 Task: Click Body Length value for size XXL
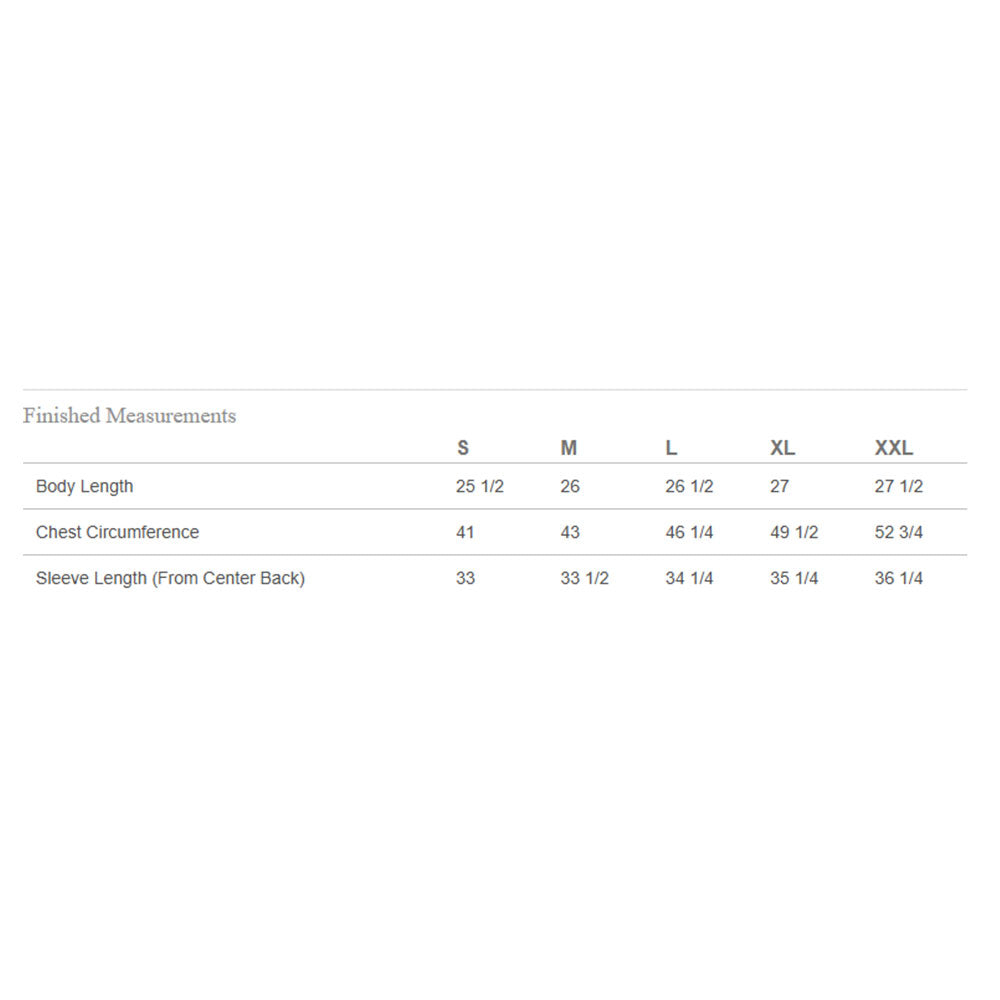899,487
